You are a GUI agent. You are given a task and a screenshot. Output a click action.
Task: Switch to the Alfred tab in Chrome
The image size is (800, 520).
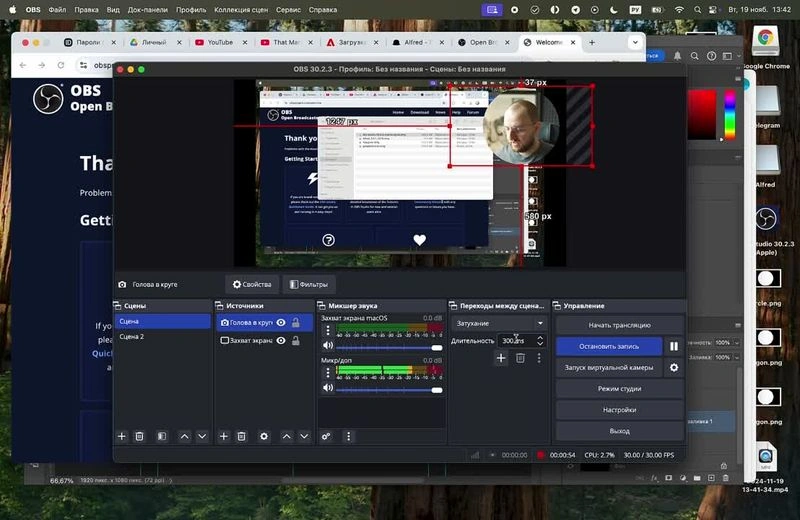tap(417, 42)
